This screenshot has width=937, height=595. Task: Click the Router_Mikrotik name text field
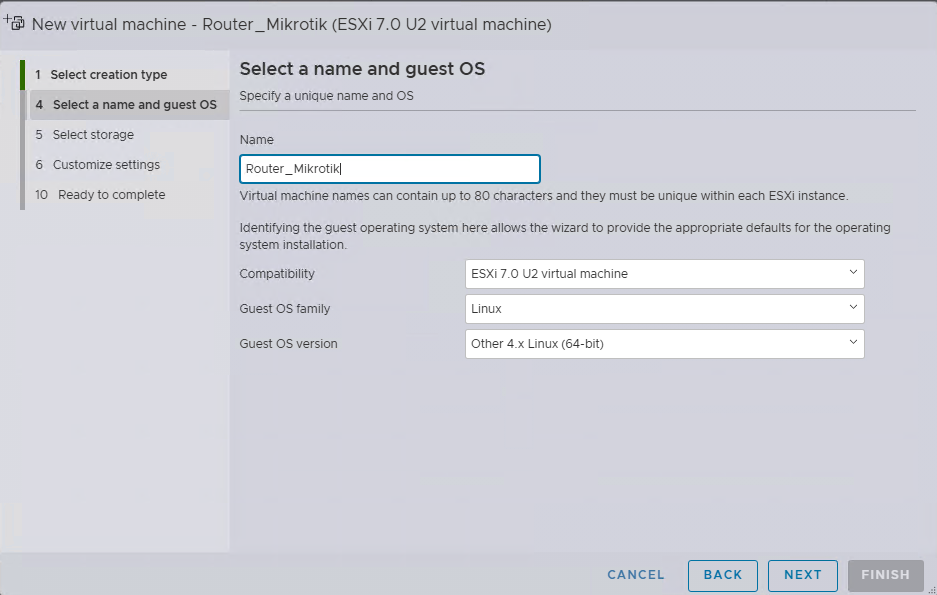point(390,169)
